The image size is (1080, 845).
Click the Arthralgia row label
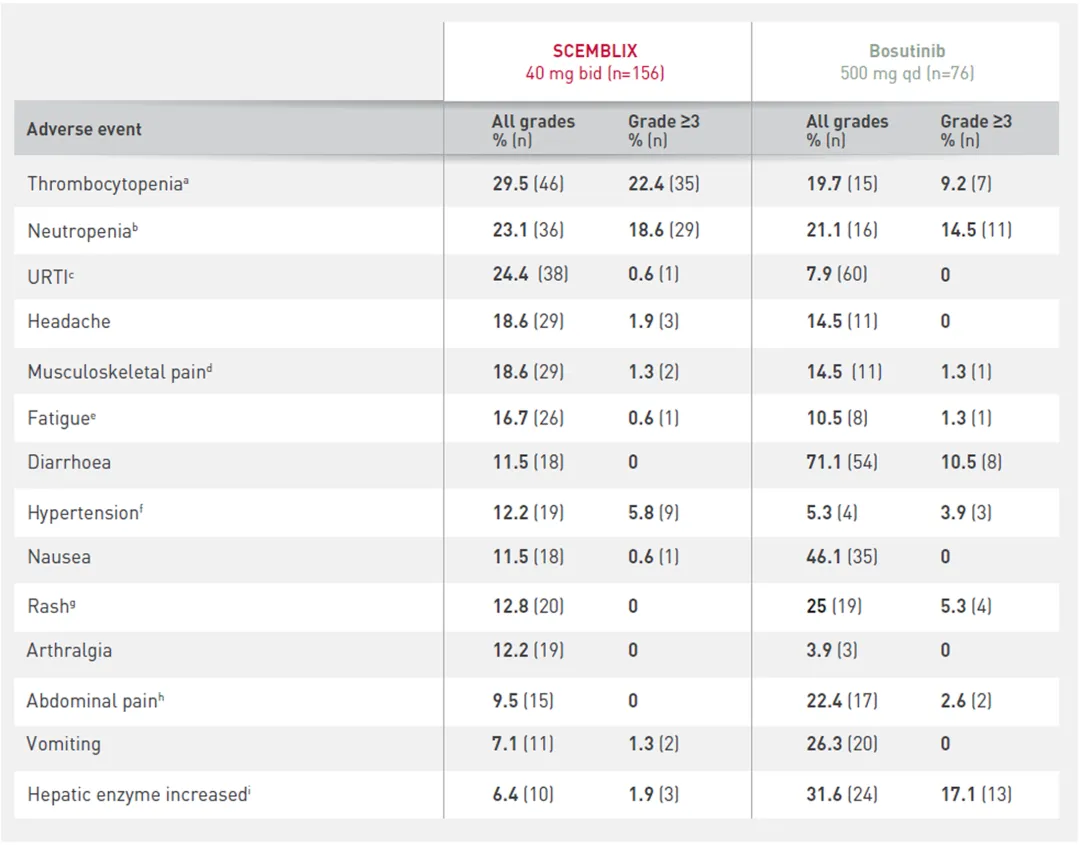click(x=69, y=650)
